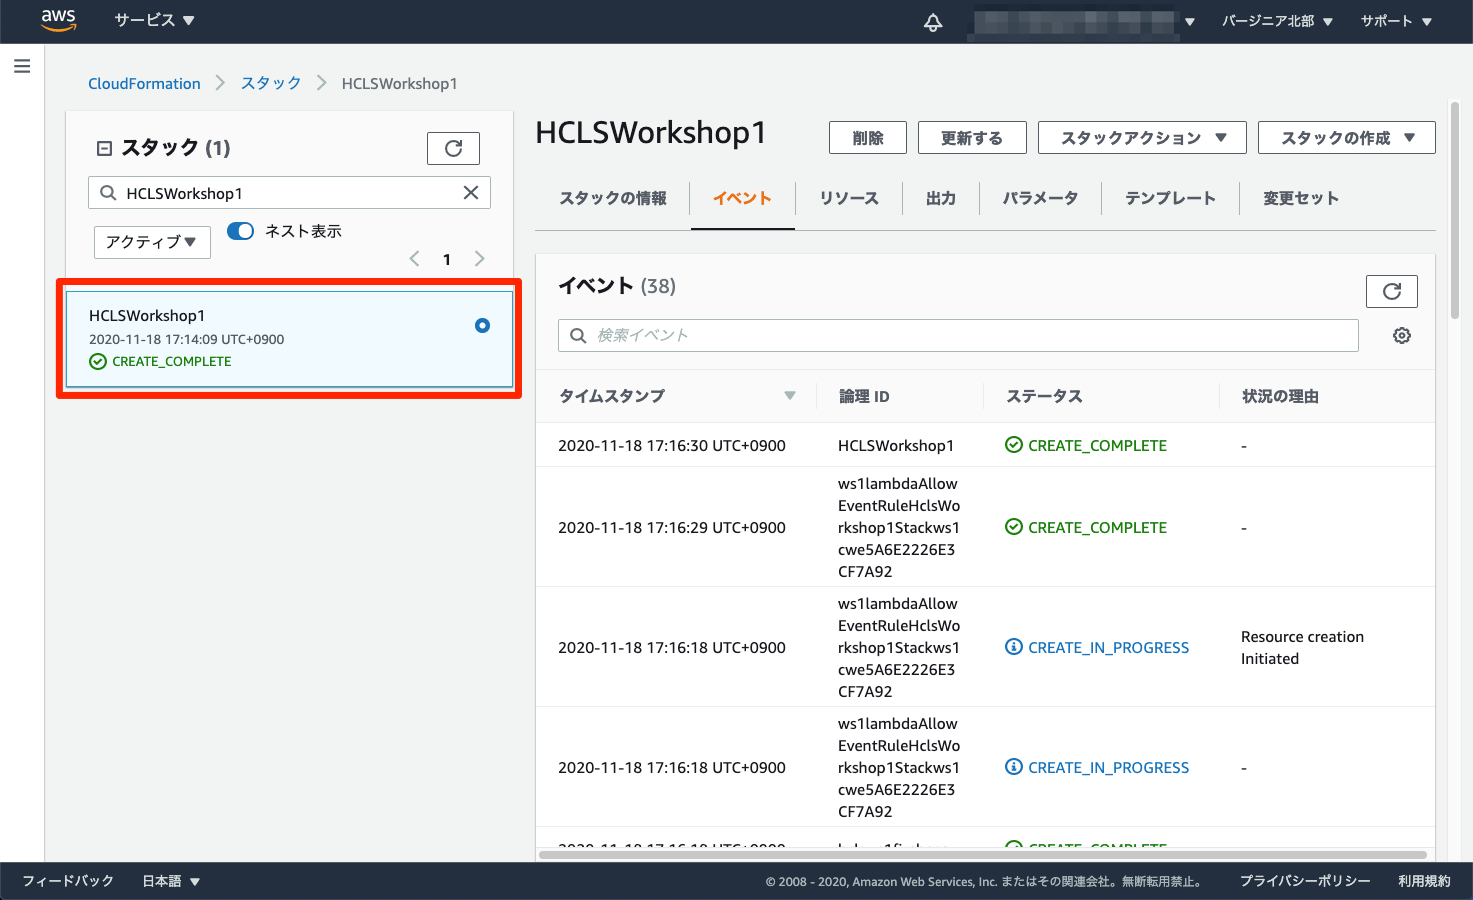The height and width of the screenshot is (900, 1473).
Task: Collapse the stacks panel minus icon
Action: coord(104,148)
